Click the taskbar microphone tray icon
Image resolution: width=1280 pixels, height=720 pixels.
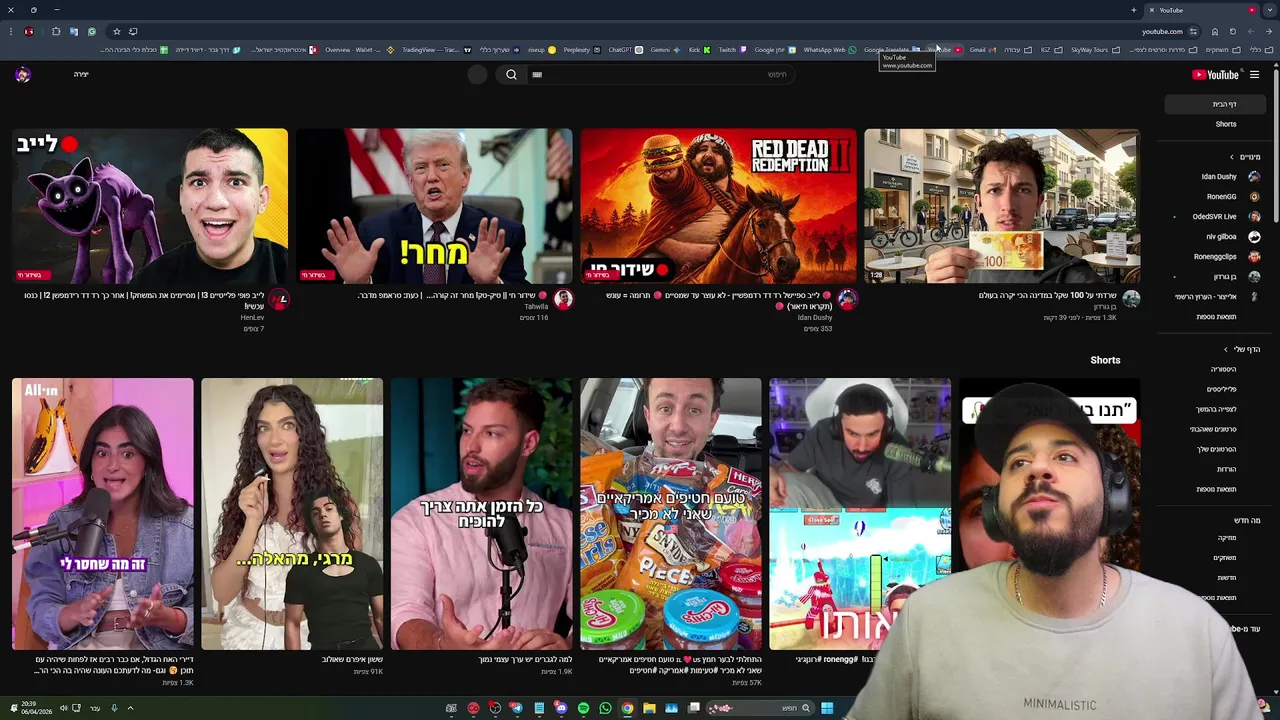(114, 708)
